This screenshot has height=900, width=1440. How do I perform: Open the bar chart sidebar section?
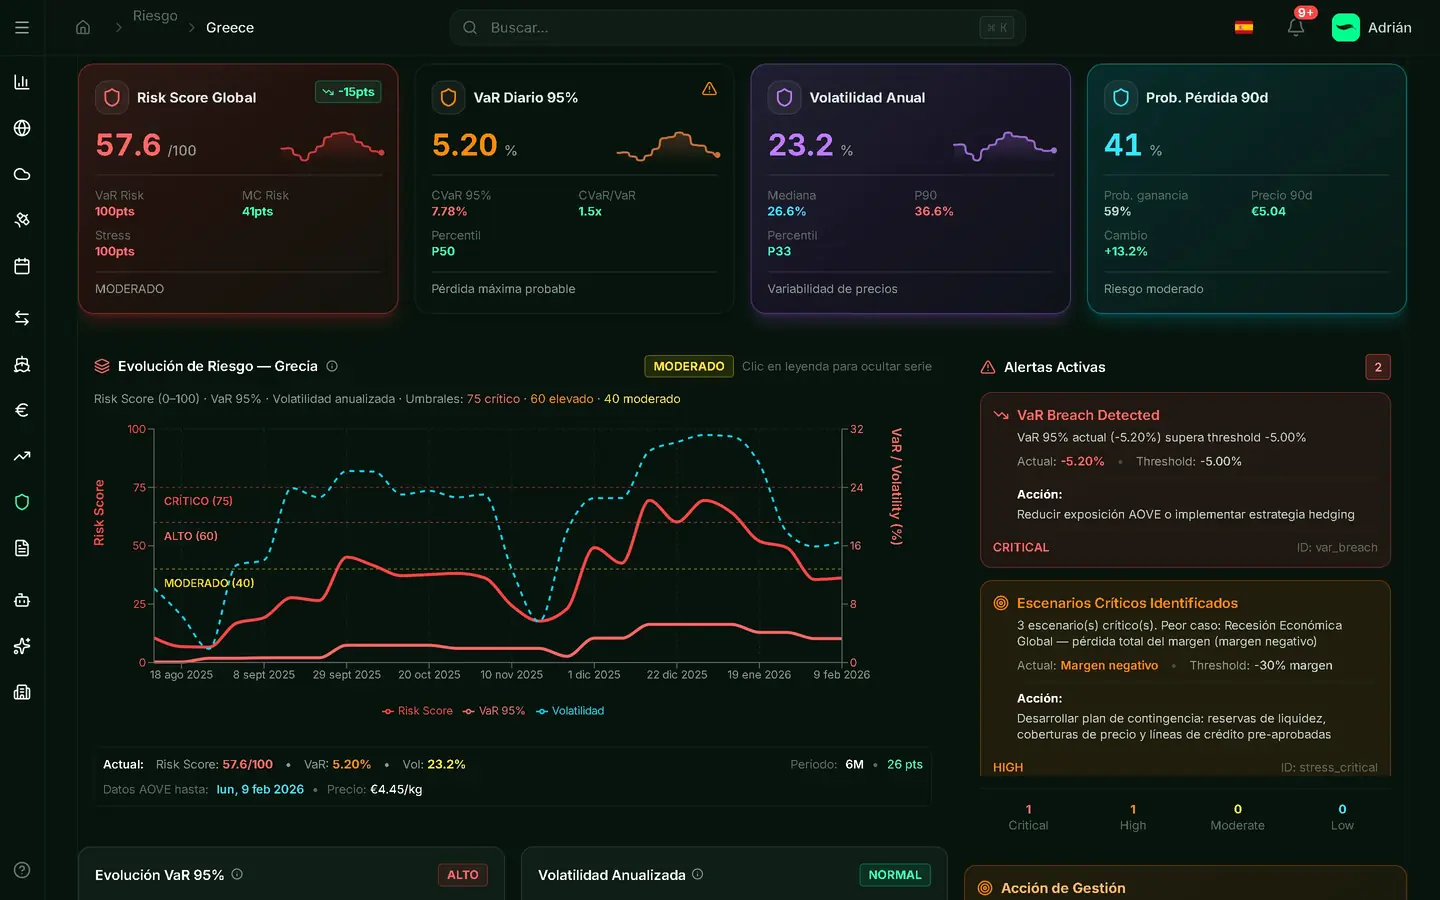point(22,82)
